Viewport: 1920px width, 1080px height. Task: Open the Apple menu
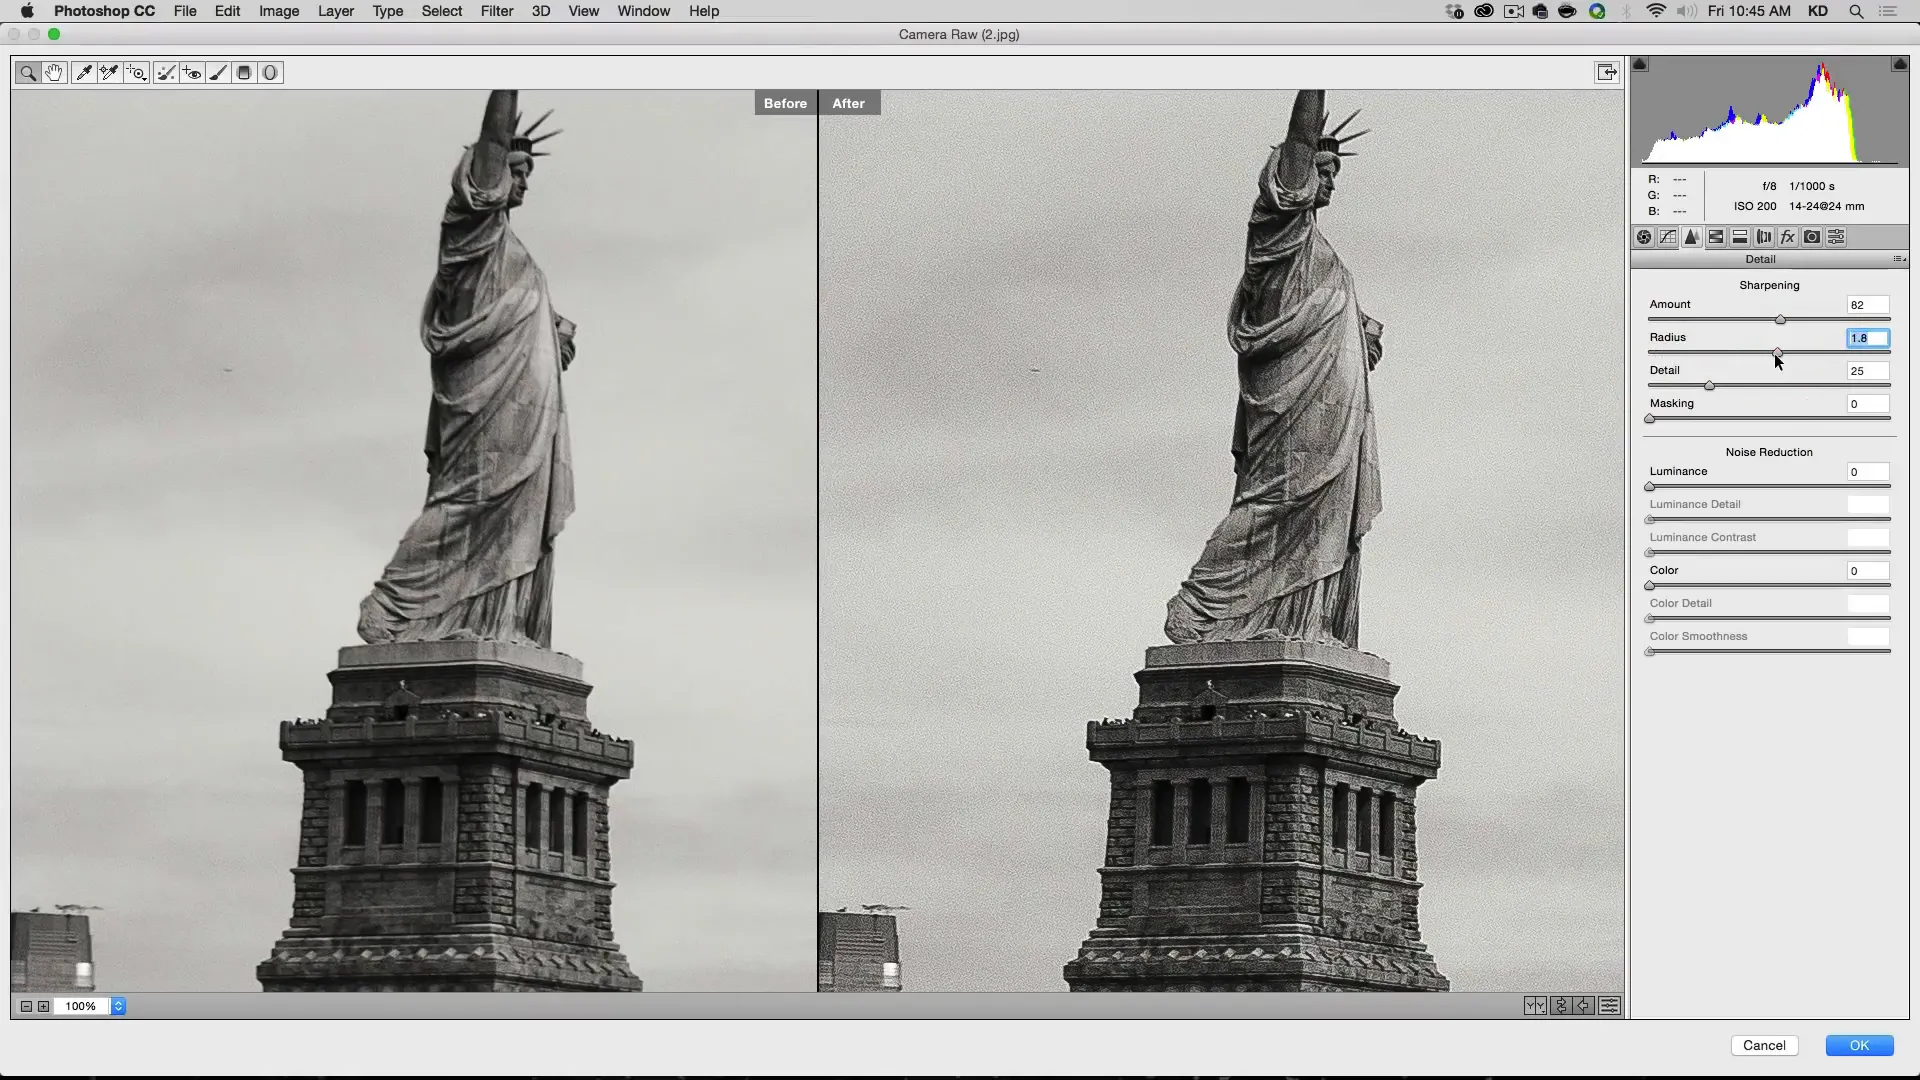(27, 11)
